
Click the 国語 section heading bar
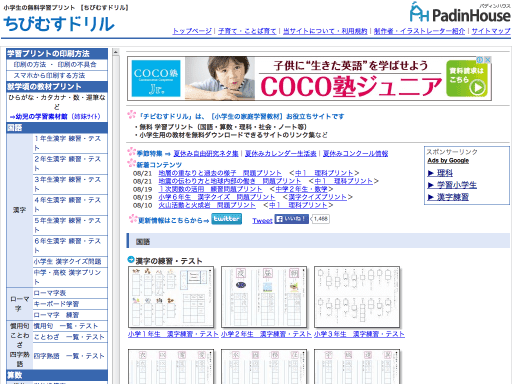click(x=318, y=241)
